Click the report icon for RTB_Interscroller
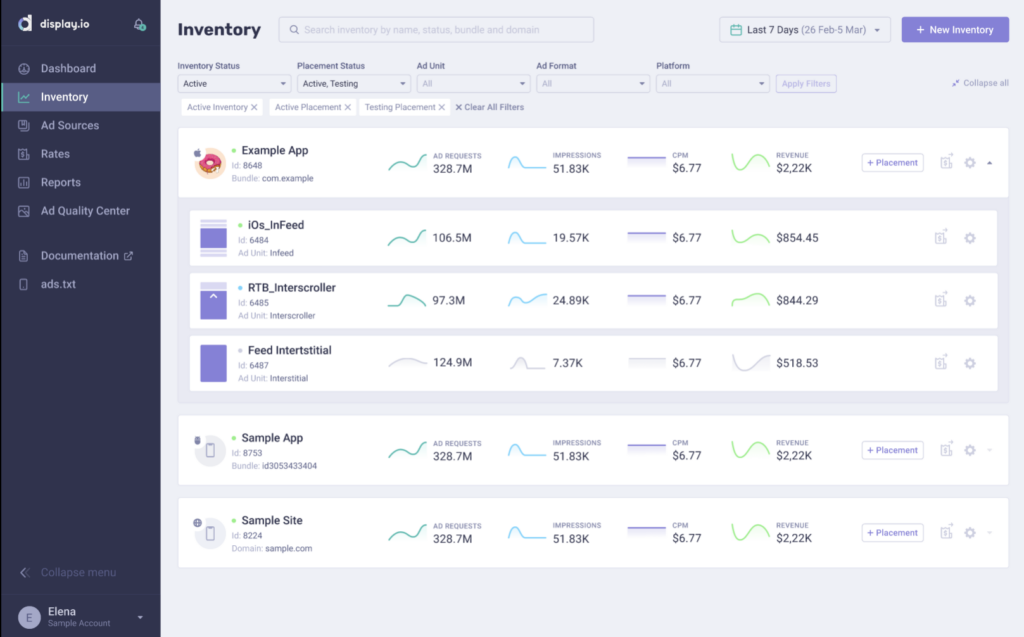1024x637 pixels. 941,300
